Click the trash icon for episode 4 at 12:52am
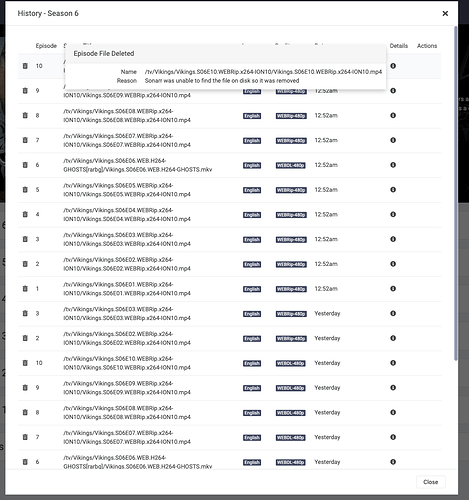The width and height of the screenshot is (469, 500). point(25,214)
